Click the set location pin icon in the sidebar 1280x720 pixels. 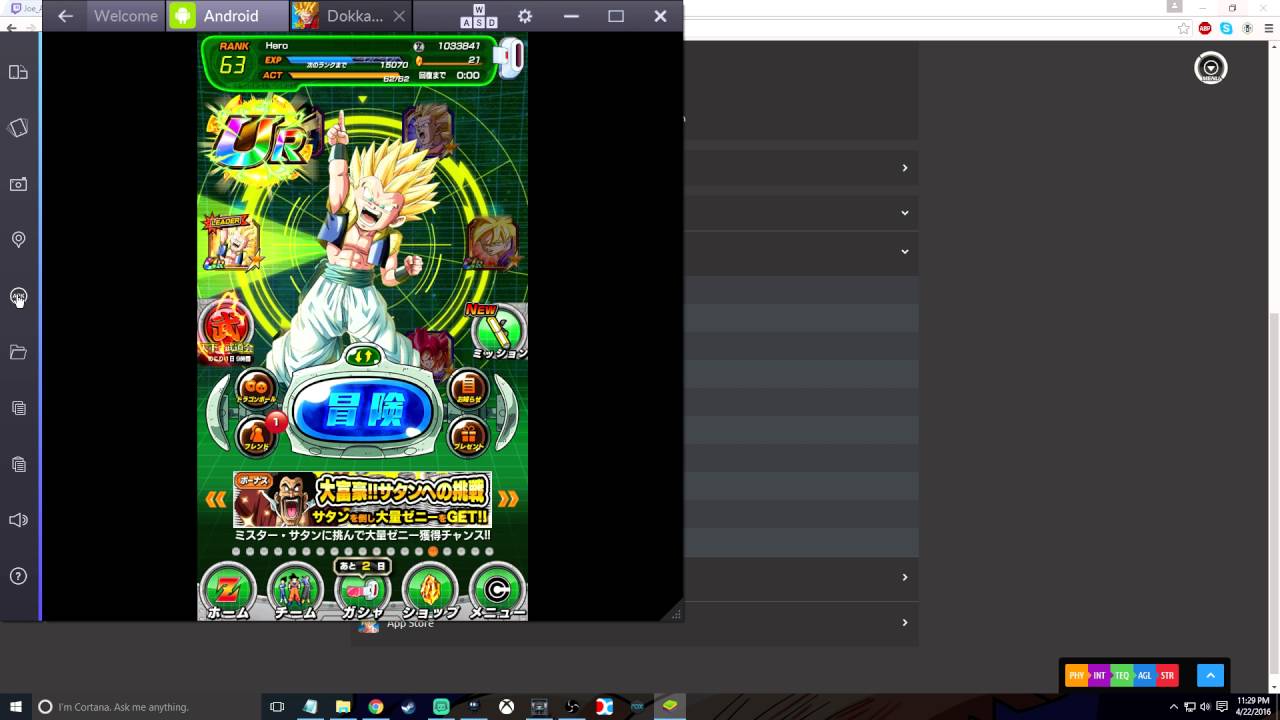pos(18,240)
